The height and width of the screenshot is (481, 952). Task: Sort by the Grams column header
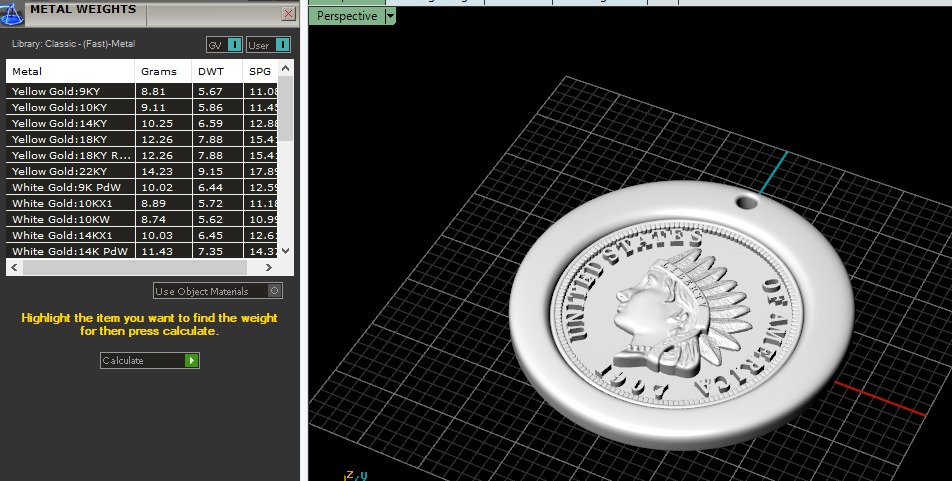click(x=163, y=71)
